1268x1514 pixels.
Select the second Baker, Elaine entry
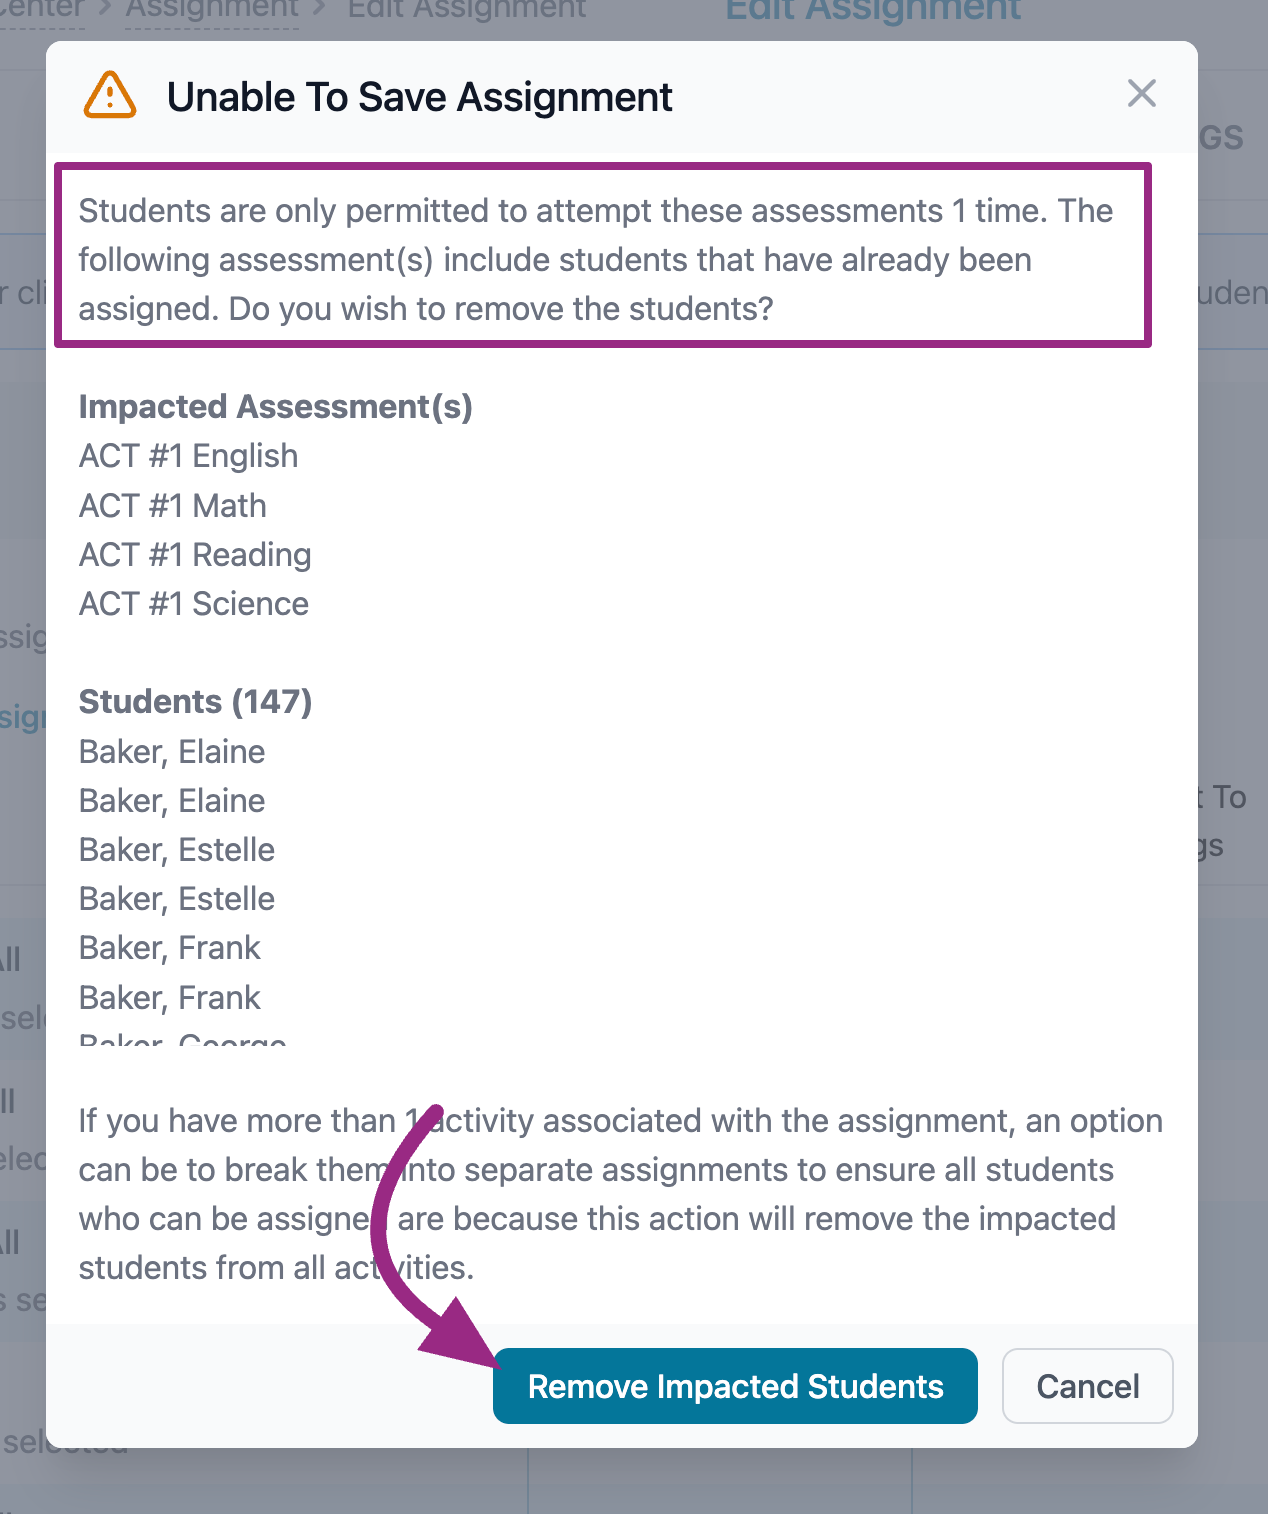click(172, 801)
